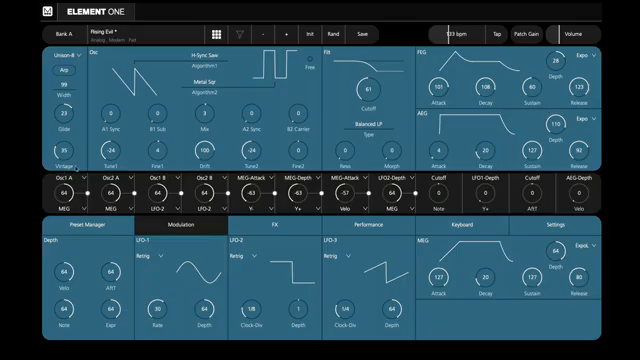Click the unison Width value 99
The height and width of the screenshot is (360, 640).
tap(64, 85)
